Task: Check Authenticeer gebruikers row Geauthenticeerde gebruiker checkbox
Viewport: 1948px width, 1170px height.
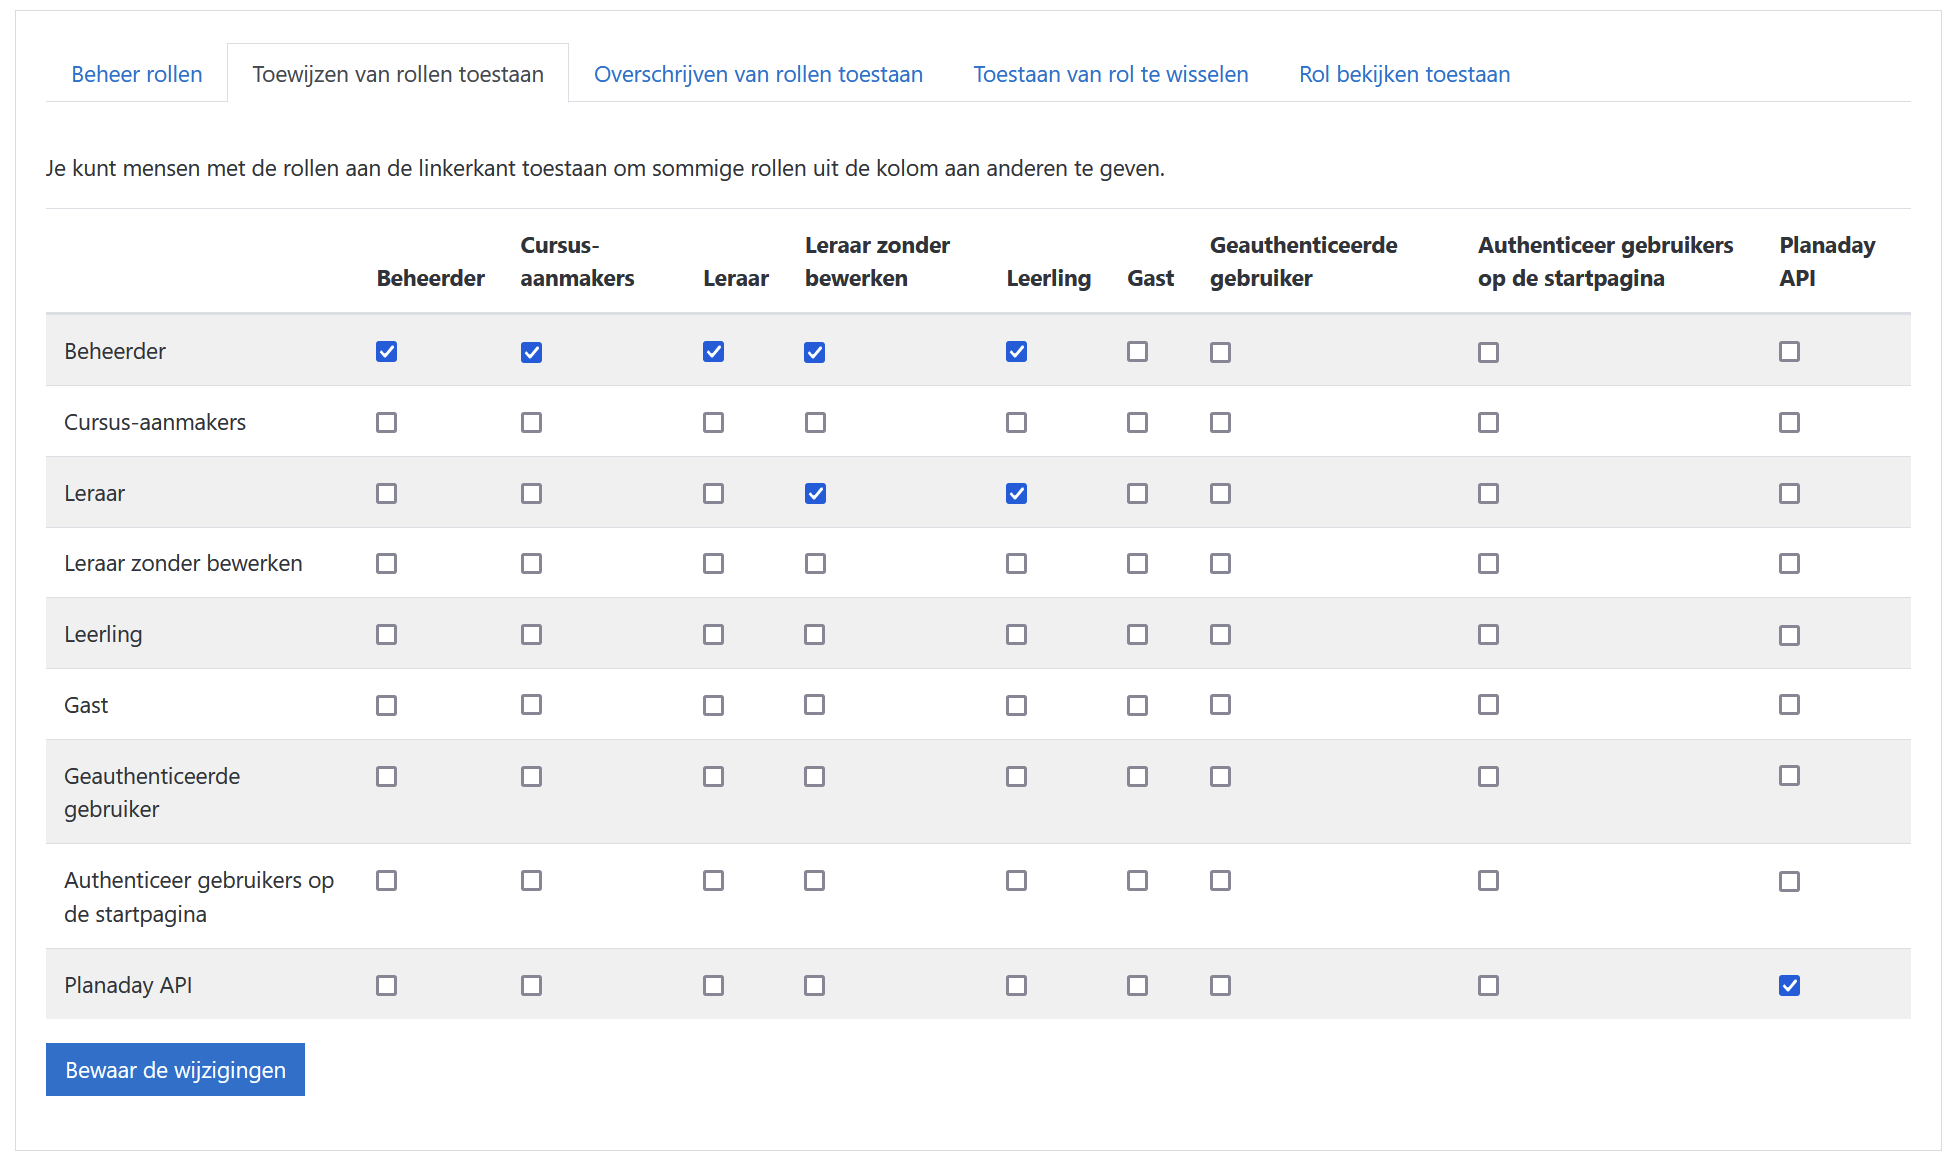Action: (1220, 880)
